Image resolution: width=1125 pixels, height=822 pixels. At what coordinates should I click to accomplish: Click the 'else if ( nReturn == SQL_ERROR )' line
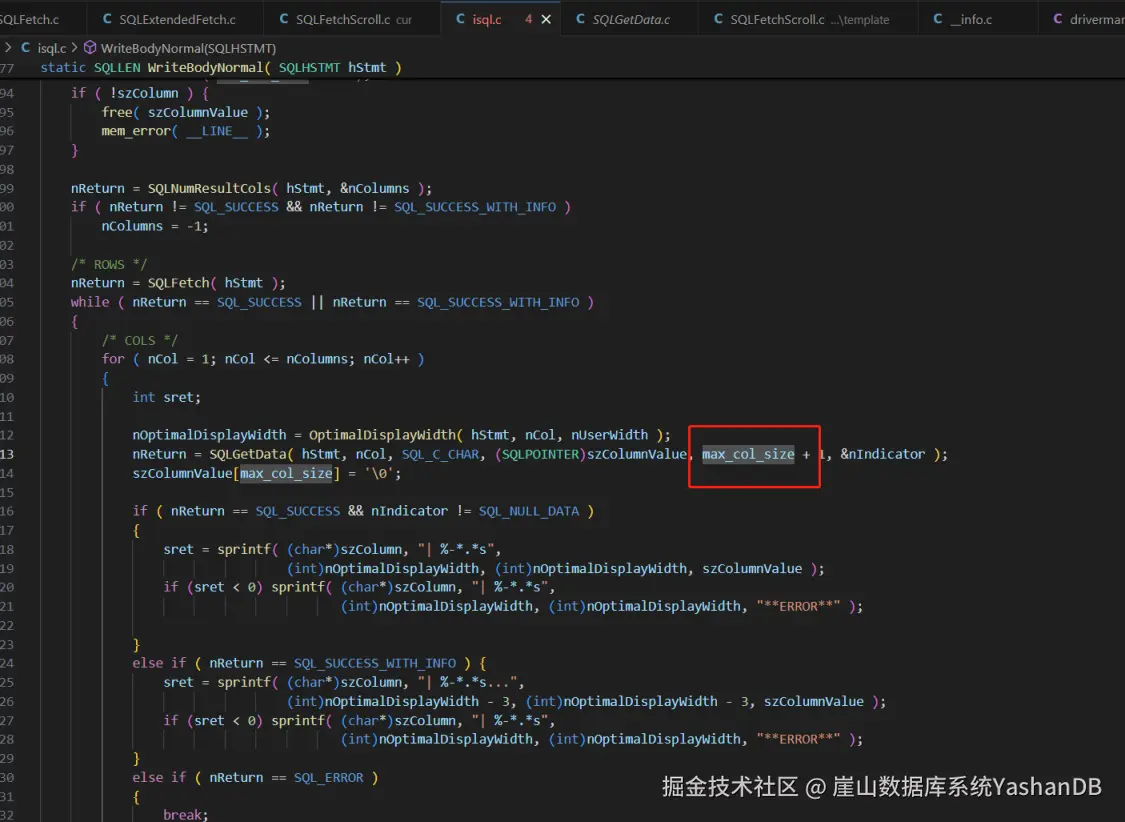tap(255, 778)
